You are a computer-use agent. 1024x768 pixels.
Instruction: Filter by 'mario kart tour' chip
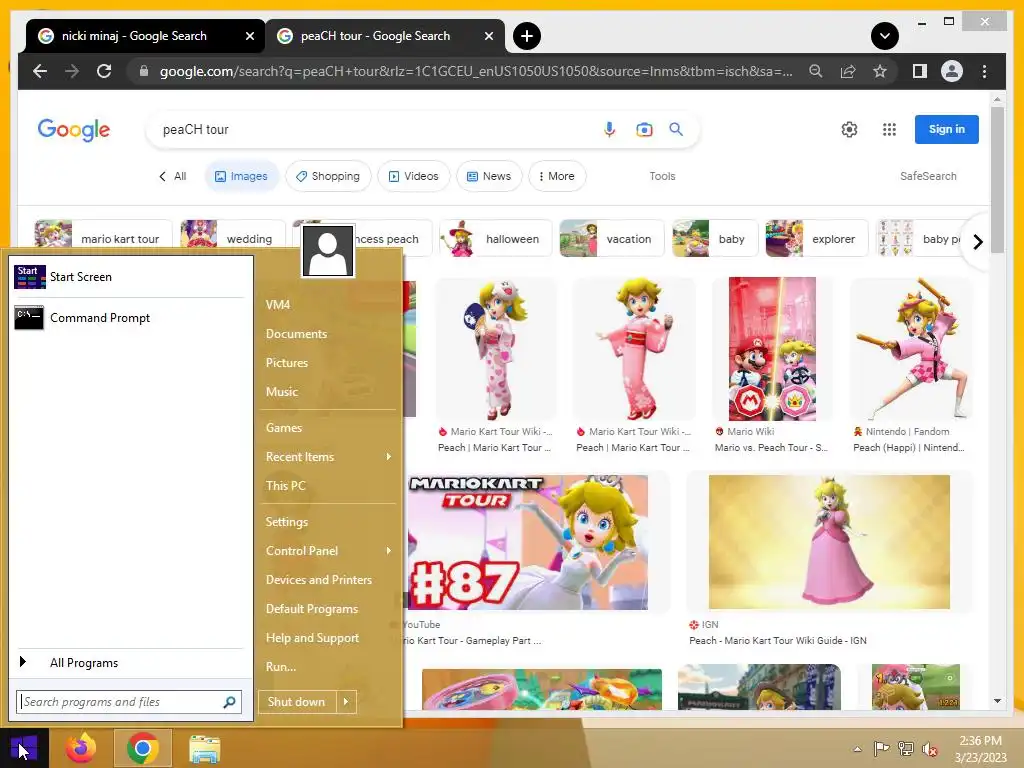tap(103, 239)
